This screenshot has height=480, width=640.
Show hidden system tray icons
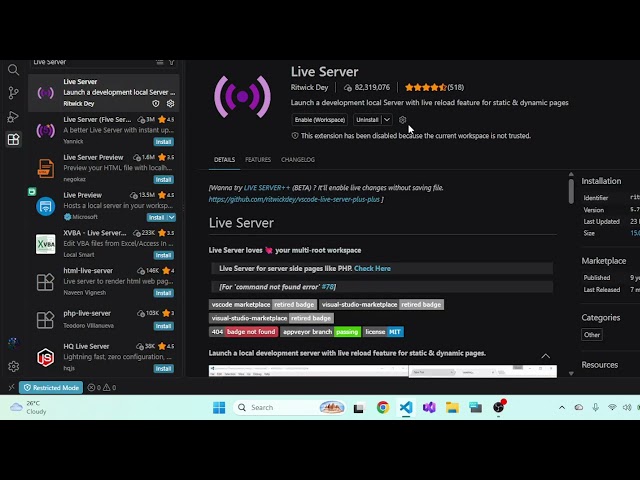(562, 407)
